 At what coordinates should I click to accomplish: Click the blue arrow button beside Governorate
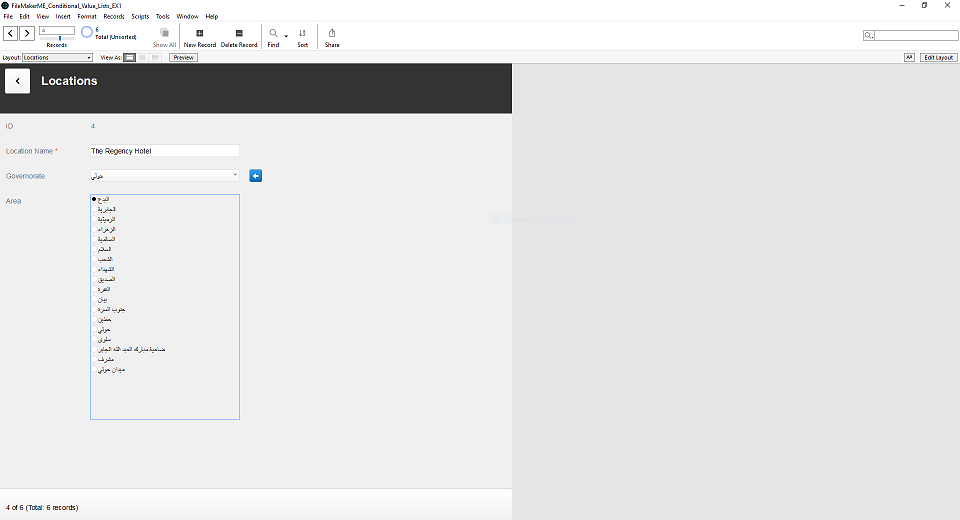pyautogui.click(x=256, y=176)
